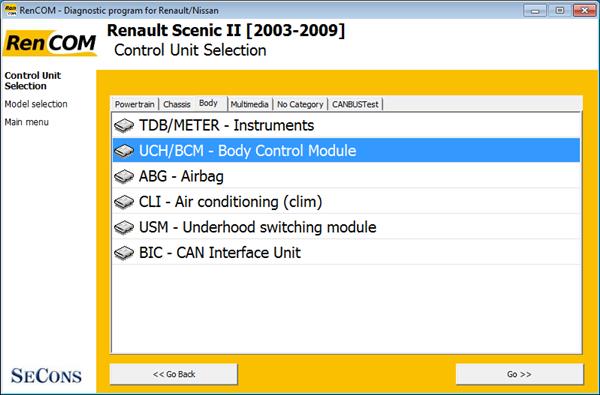Click the << Go Back button
The image size is (600, 395).
pyautogui.click(x=174, y=374)
